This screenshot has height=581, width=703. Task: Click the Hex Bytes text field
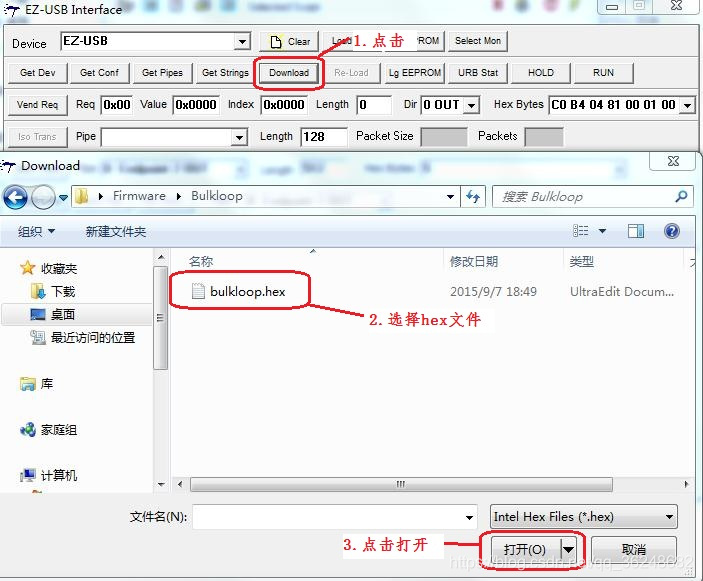point(614,105)
